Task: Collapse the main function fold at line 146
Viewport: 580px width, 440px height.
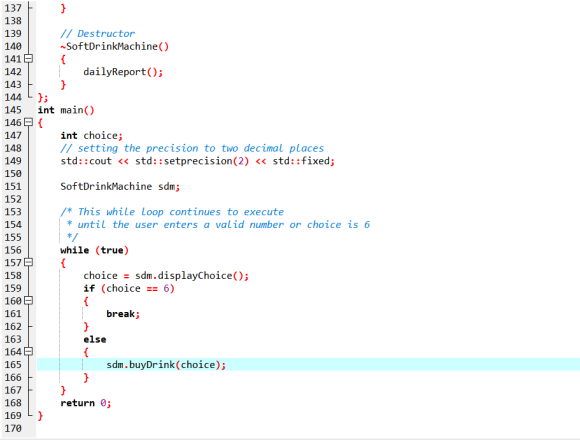Action: tap(28, 122)
